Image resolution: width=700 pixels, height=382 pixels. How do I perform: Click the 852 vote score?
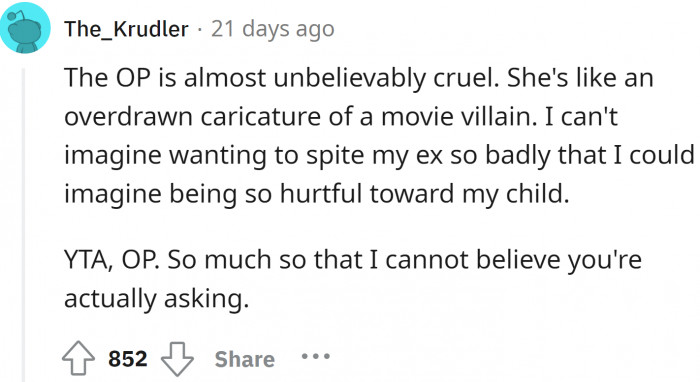128,359
